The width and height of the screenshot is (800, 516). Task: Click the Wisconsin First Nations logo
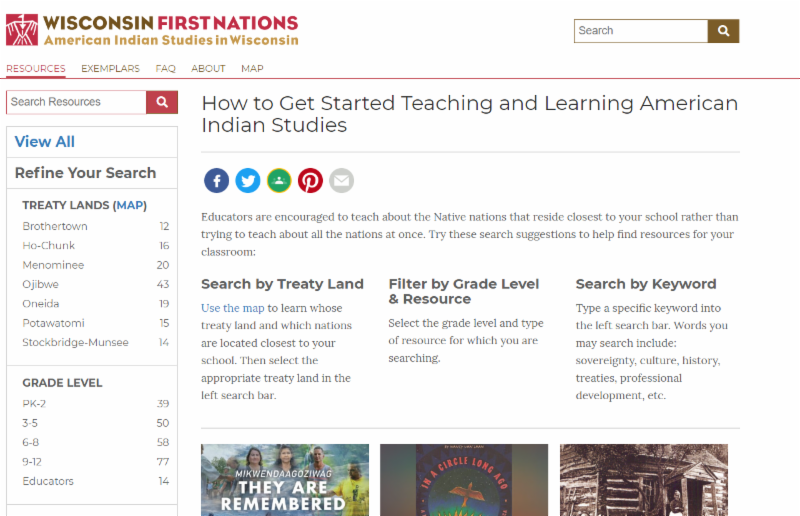pos(152,30)
